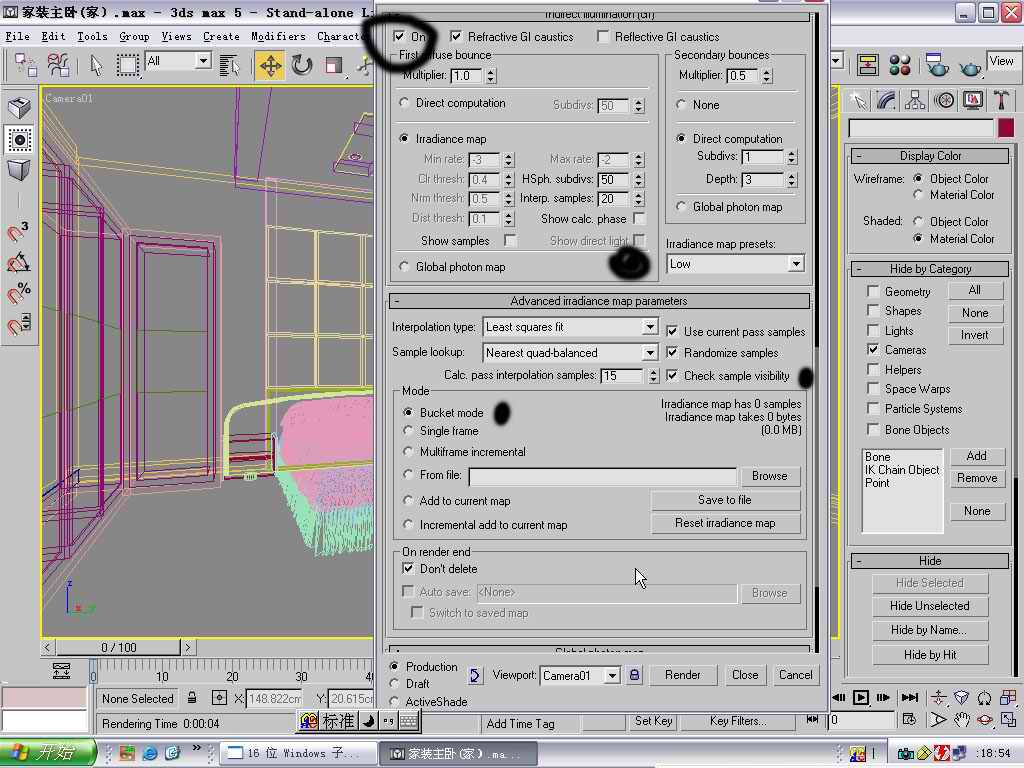Toggle Check sample visibility checkbox
This screenshot has height=768, width=1024.
(x=672, y=376)
